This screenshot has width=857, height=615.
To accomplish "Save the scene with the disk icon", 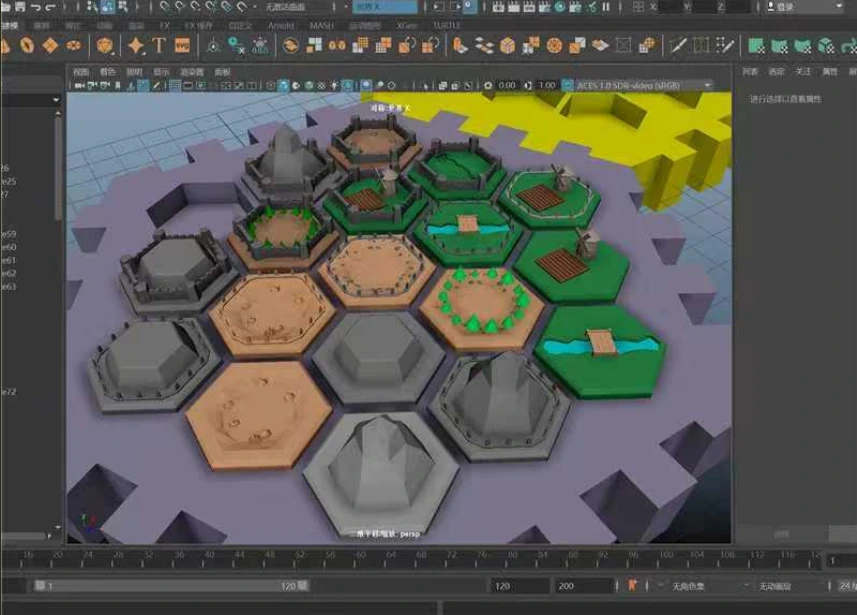I will pos(20,7).
